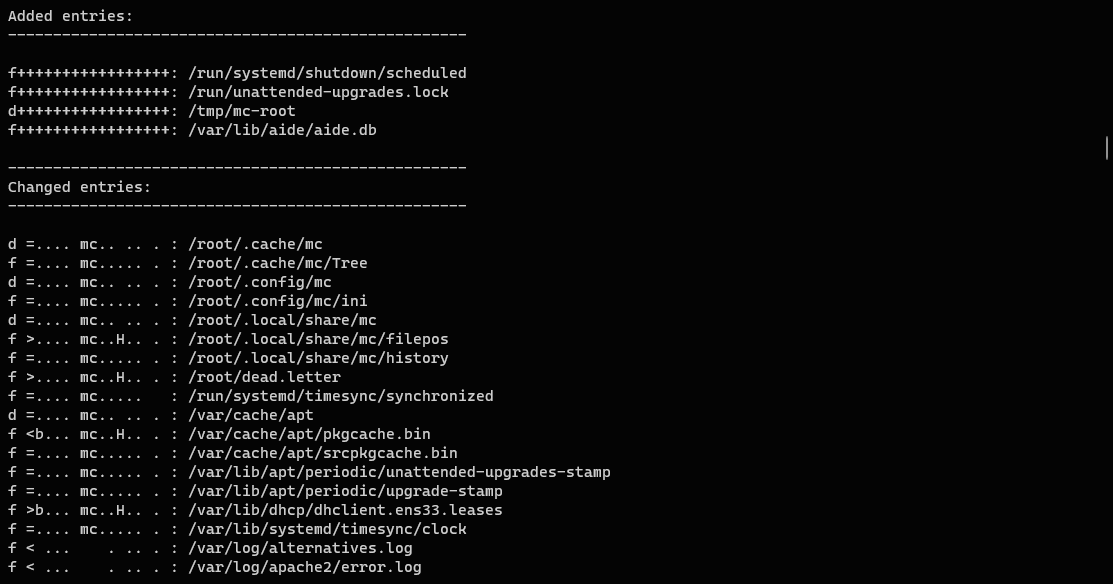Click the /run/systemd/shutdown/scheduled path
The height and width of the screenshot is (584, 1113).
[x=327, y=73]
